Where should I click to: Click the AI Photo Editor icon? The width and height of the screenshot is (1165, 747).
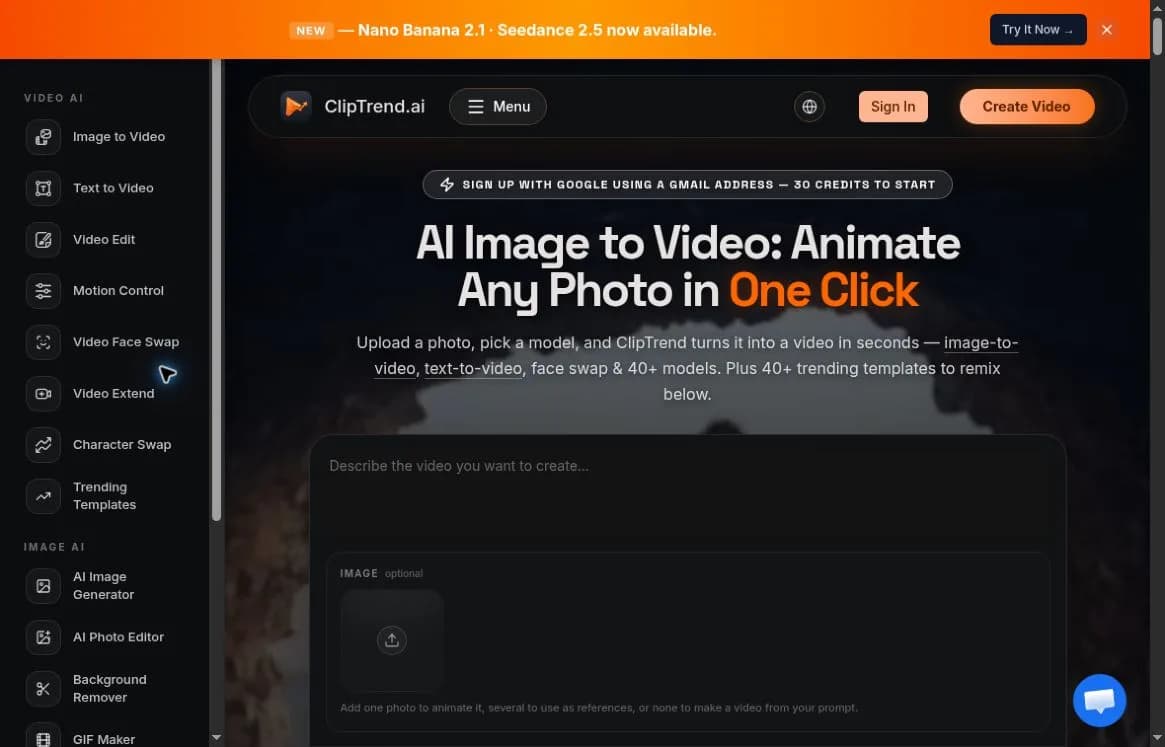click(43, 637)
